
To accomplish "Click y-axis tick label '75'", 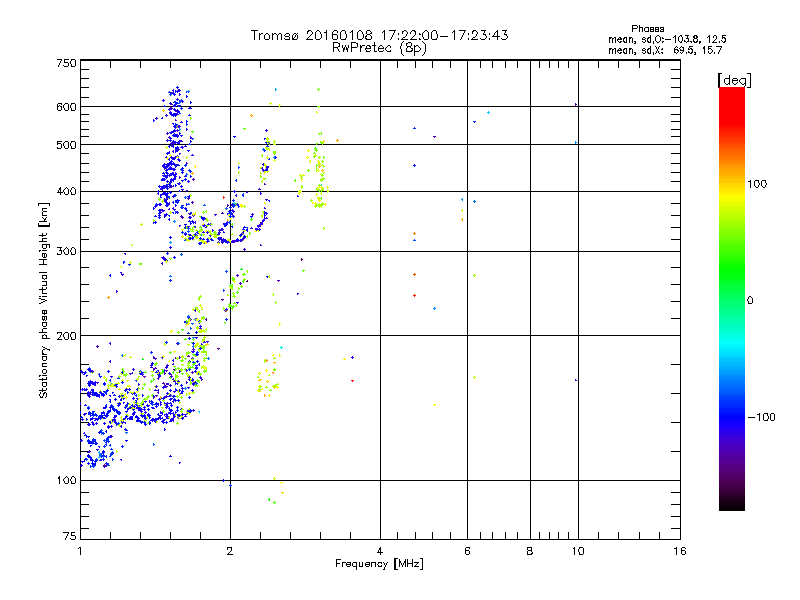I will tap(70, 536).
